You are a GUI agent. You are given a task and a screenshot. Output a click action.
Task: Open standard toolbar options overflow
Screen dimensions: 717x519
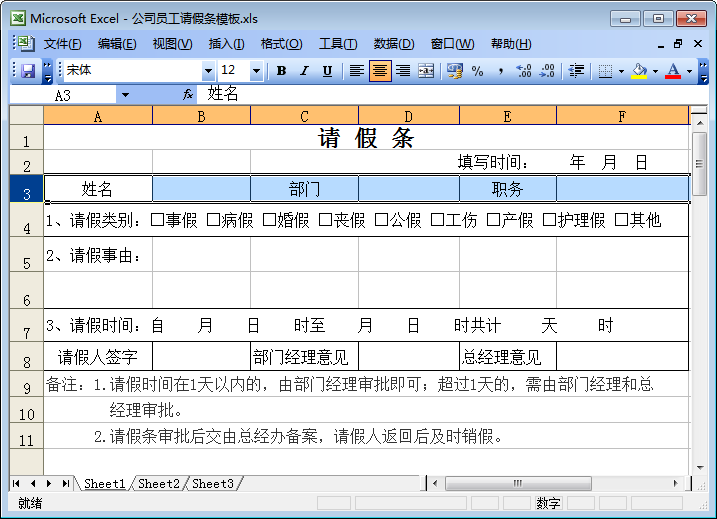pyautogui.click(x=47, y=71)
